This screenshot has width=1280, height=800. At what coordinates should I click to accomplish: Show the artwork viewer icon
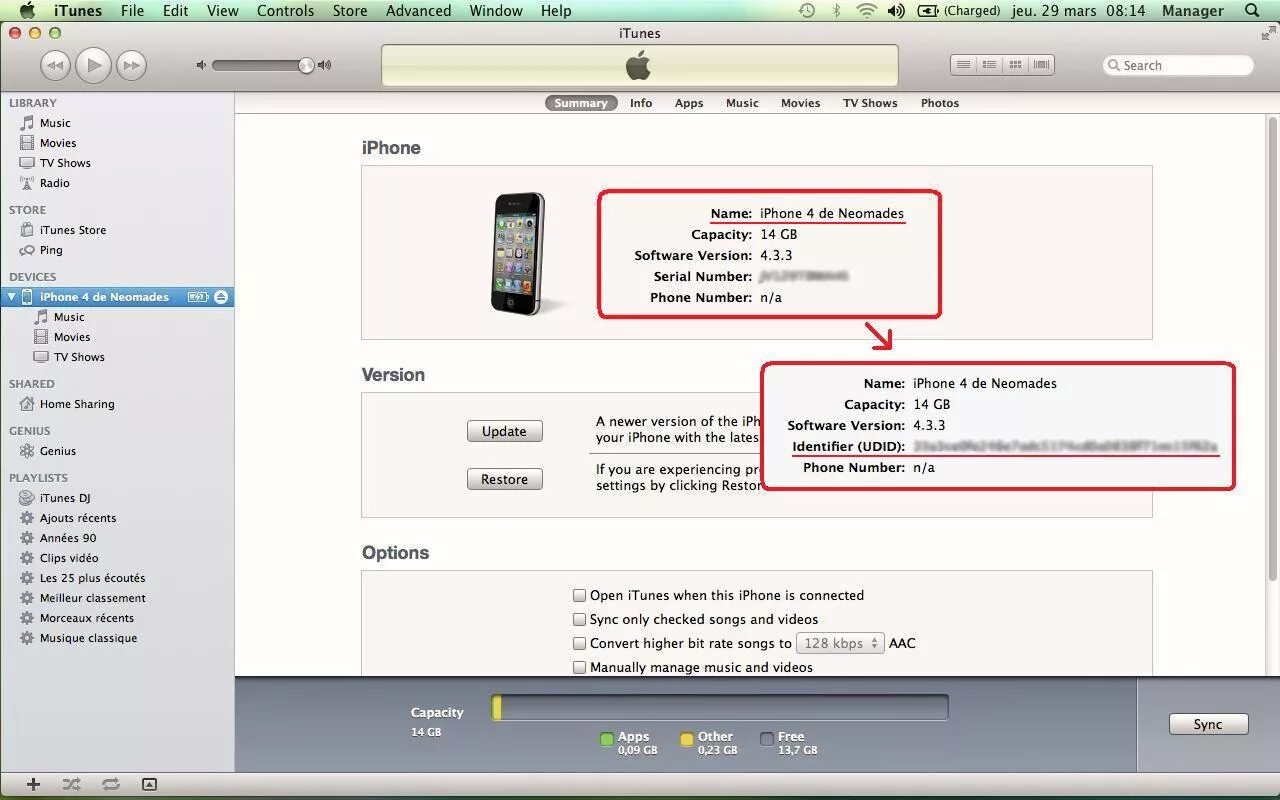coord(149,785)
